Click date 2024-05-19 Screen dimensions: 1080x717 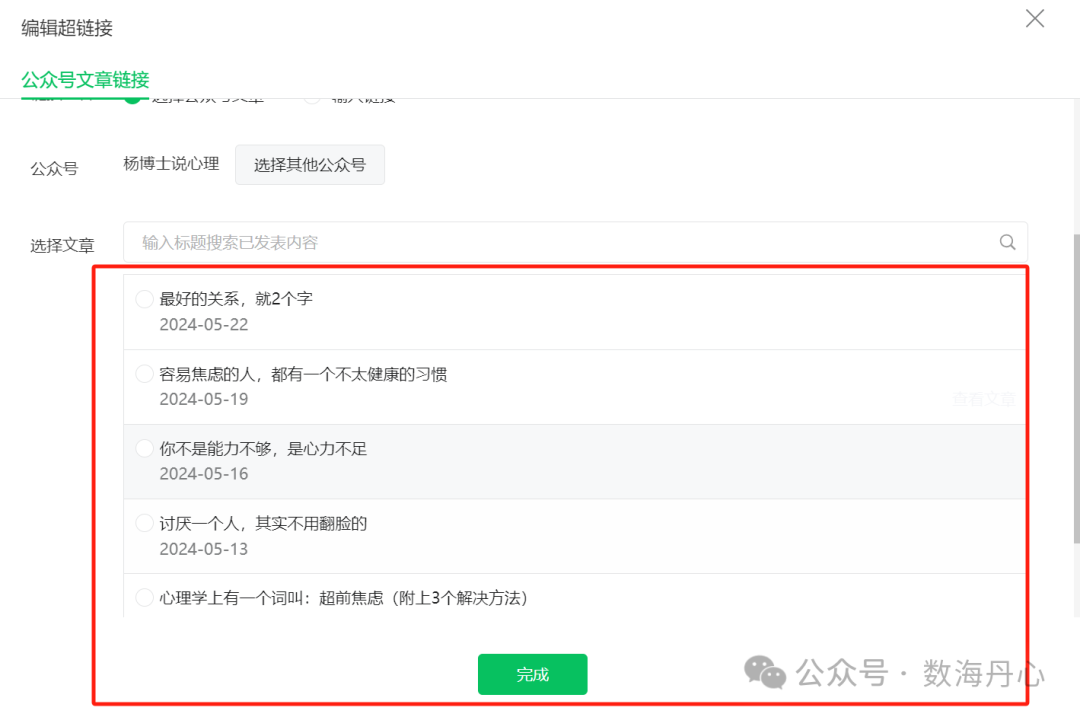coord(204,399)
